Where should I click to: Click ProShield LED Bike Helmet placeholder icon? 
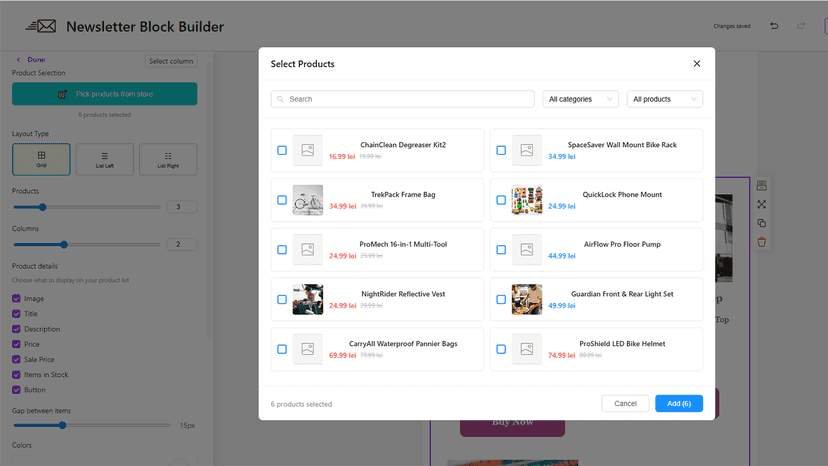(x=526, y=349)
